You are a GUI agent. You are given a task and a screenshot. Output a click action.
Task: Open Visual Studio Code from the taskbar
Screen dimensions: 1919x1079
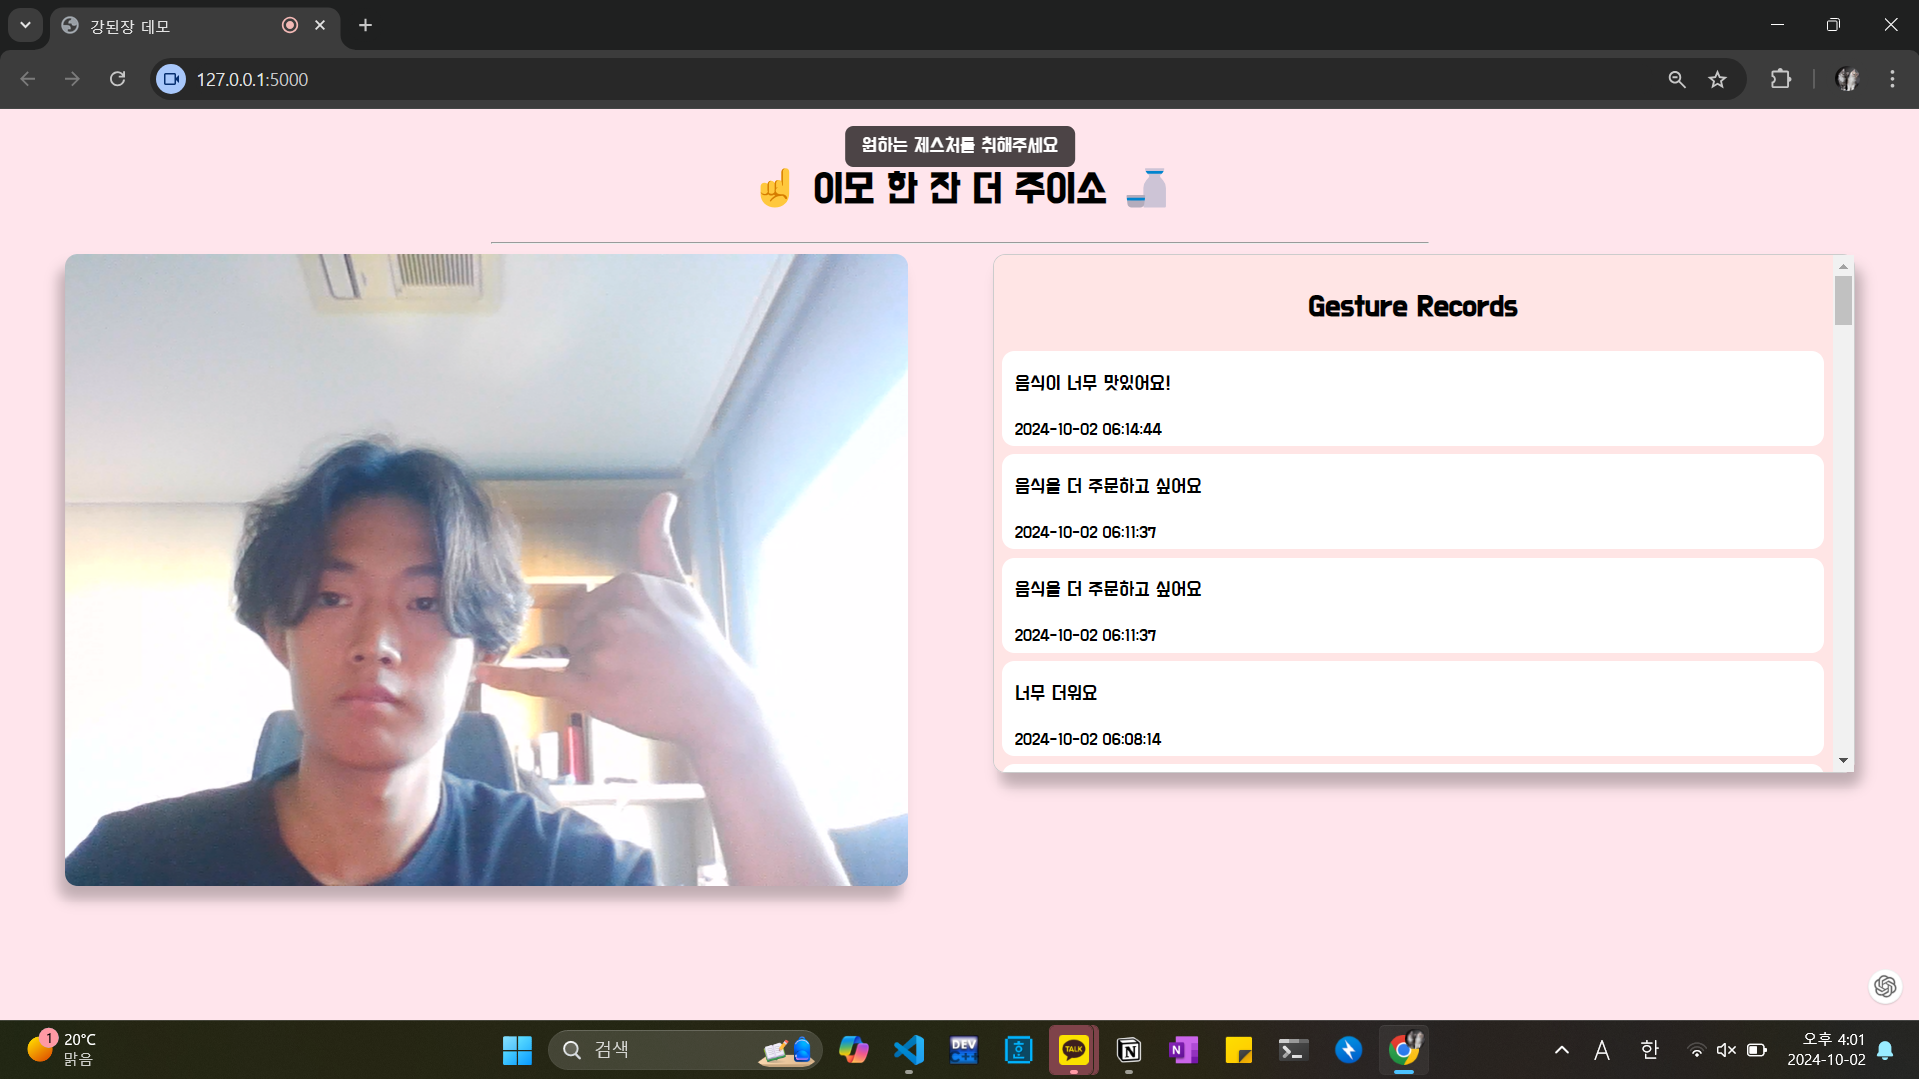click(908, 1050)
